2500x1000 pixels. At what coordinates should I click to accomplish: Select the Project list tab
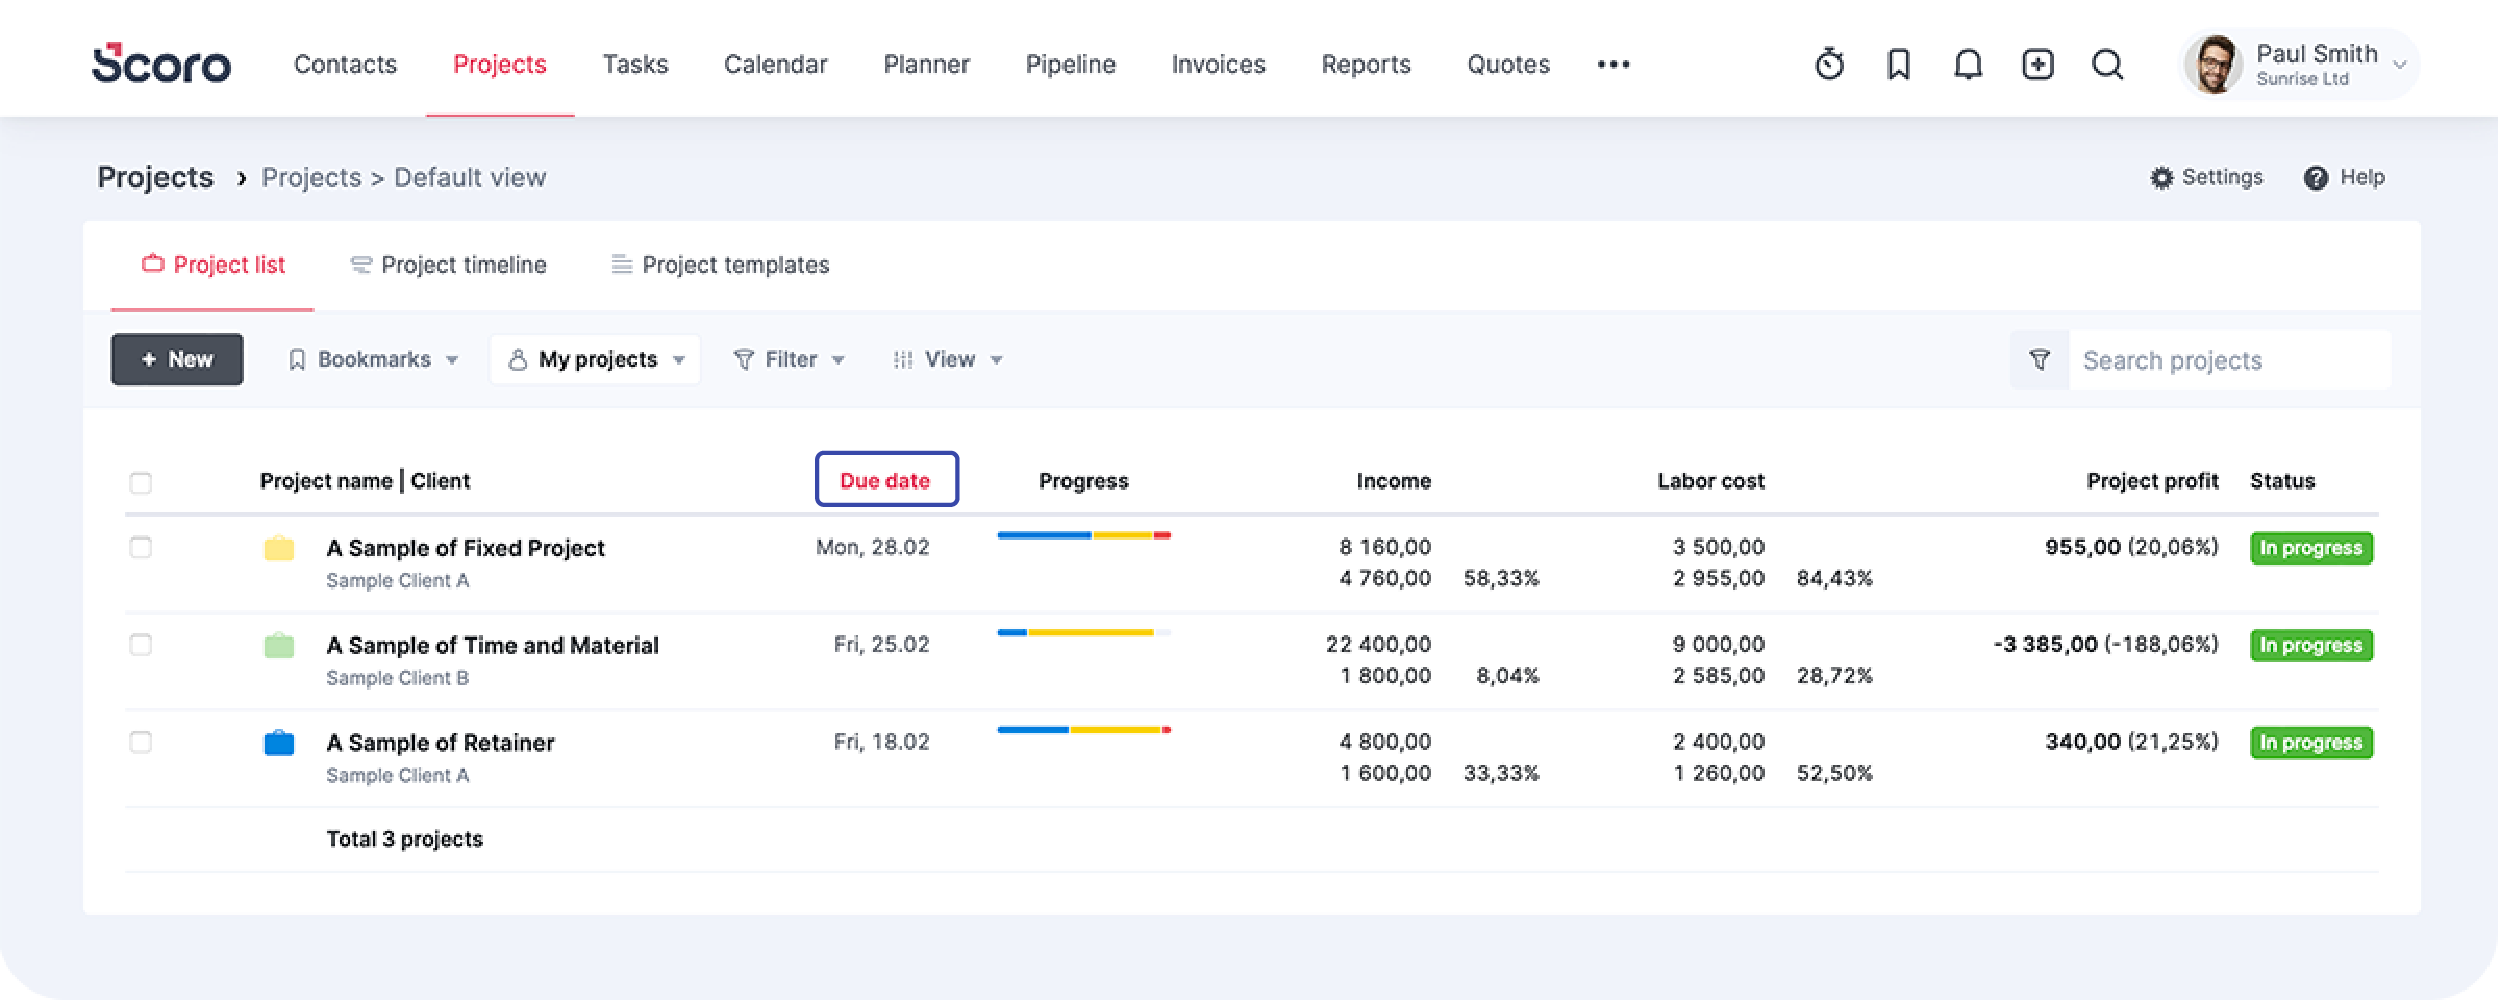pos(213,265)
